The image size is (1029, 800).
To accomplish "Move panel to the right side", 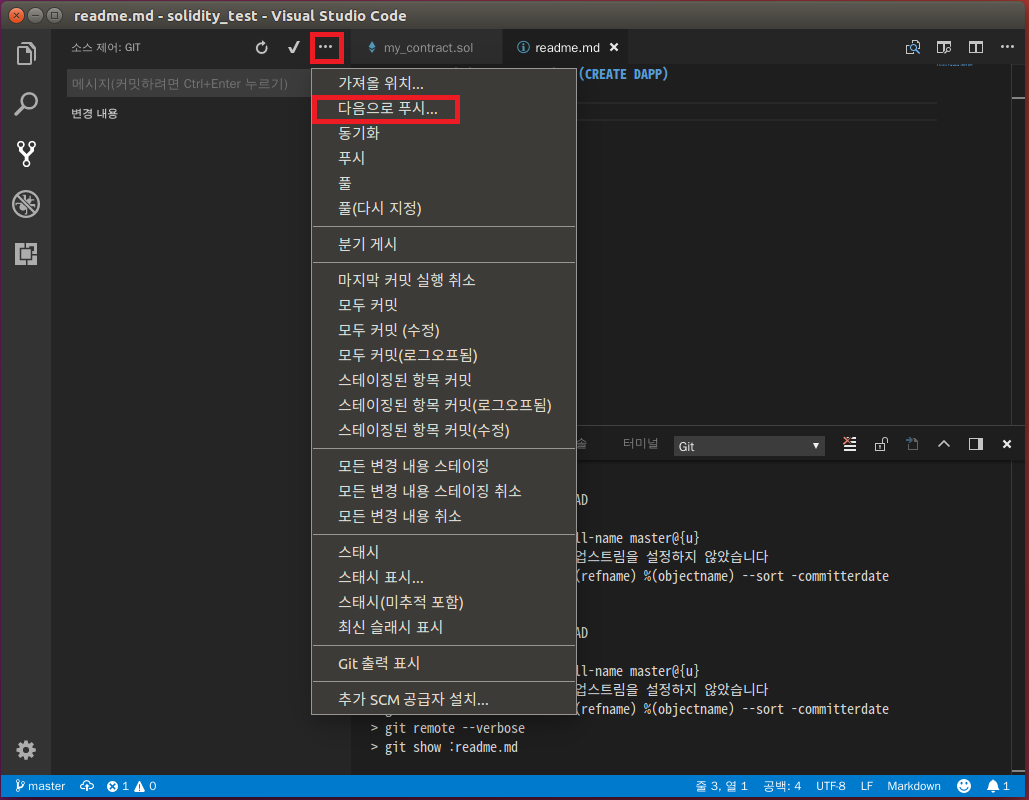I will click(x=976, y=444).
